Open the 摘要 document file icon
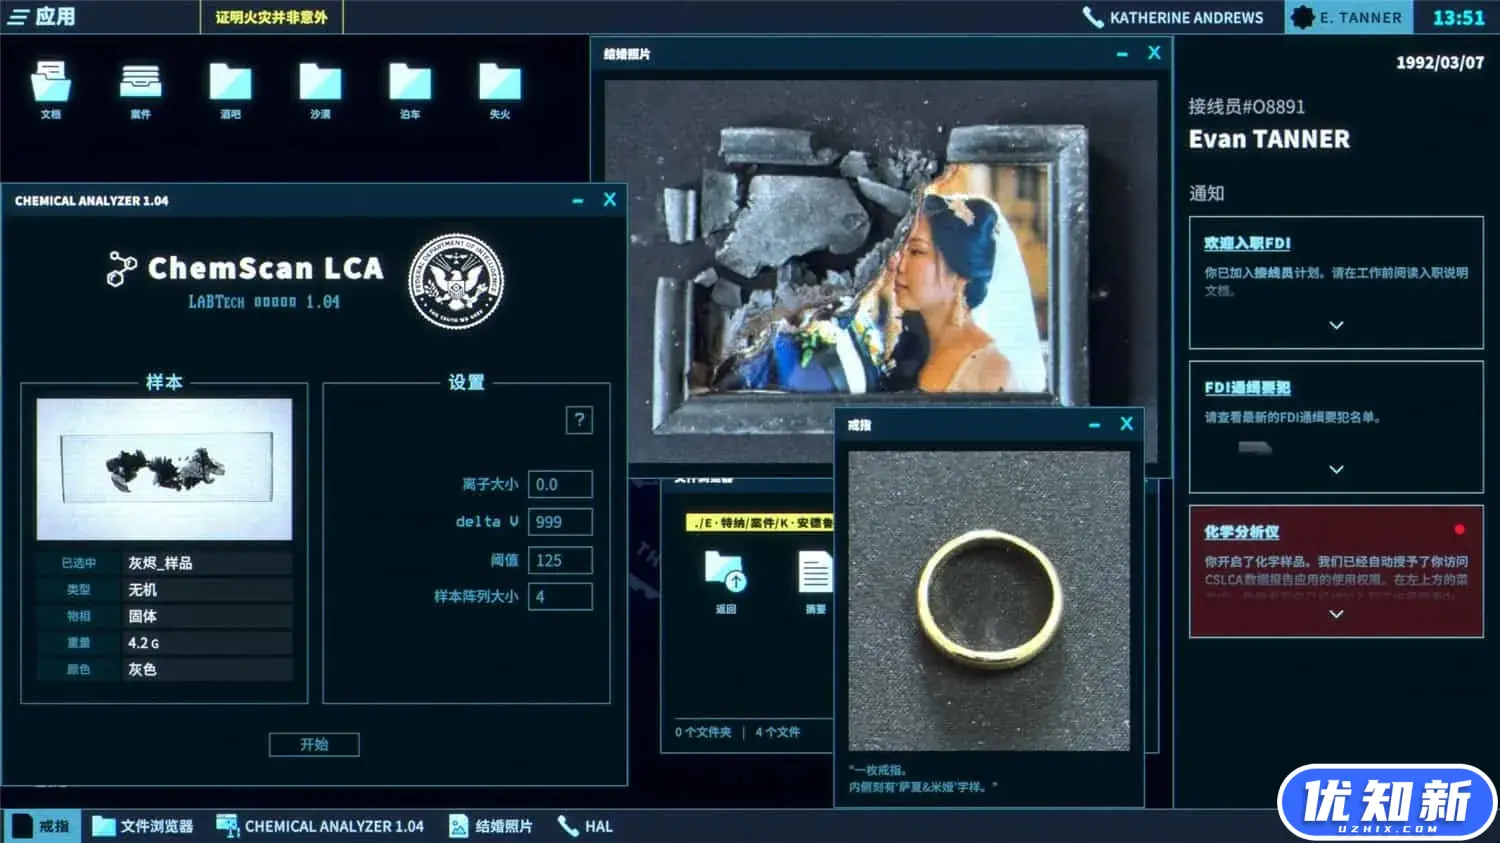The image size is (1500, 843). 815,574
